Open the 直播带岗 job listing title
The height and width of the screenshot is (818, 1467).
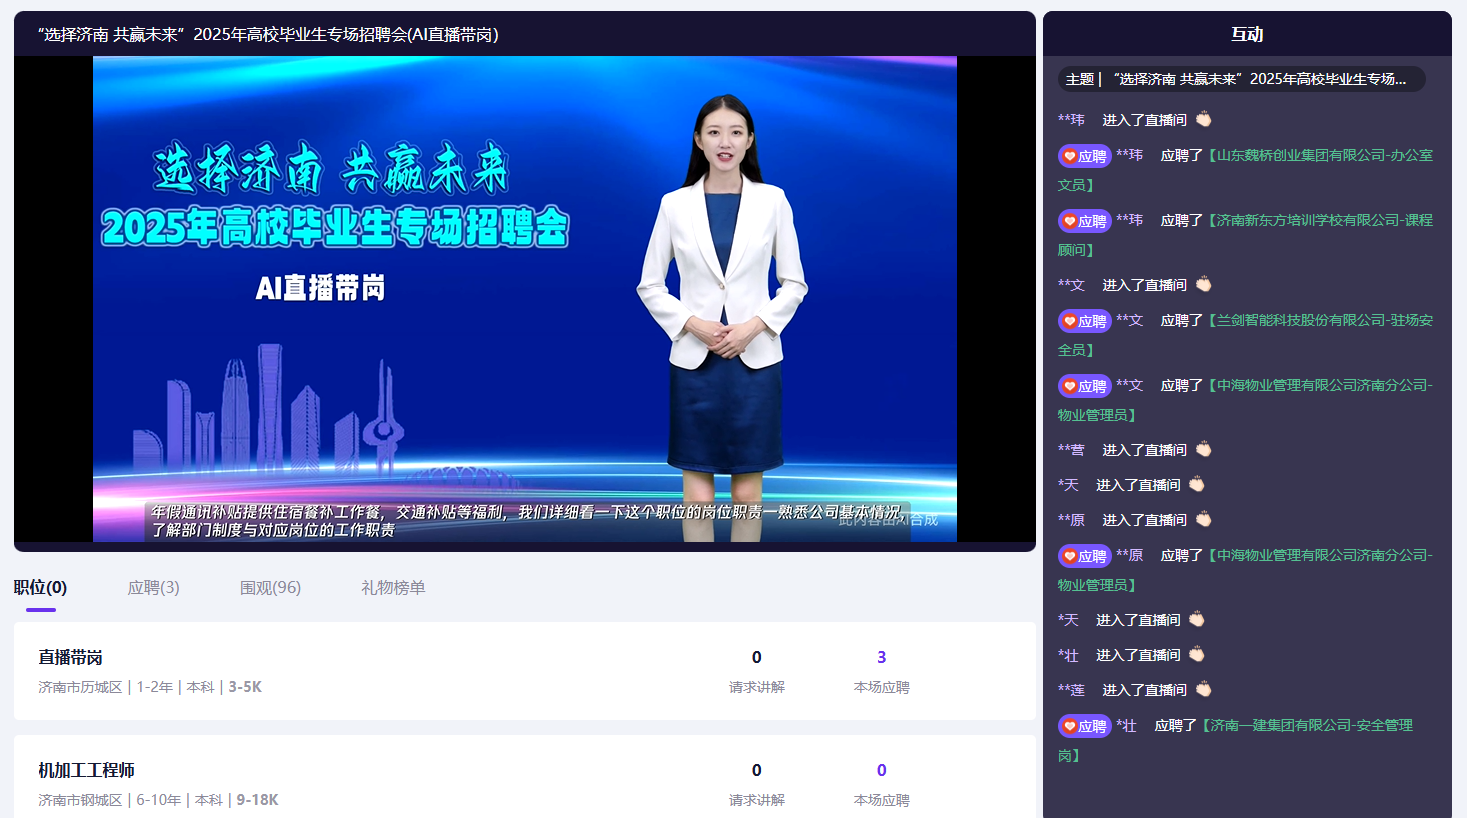(x=70, y=657)
